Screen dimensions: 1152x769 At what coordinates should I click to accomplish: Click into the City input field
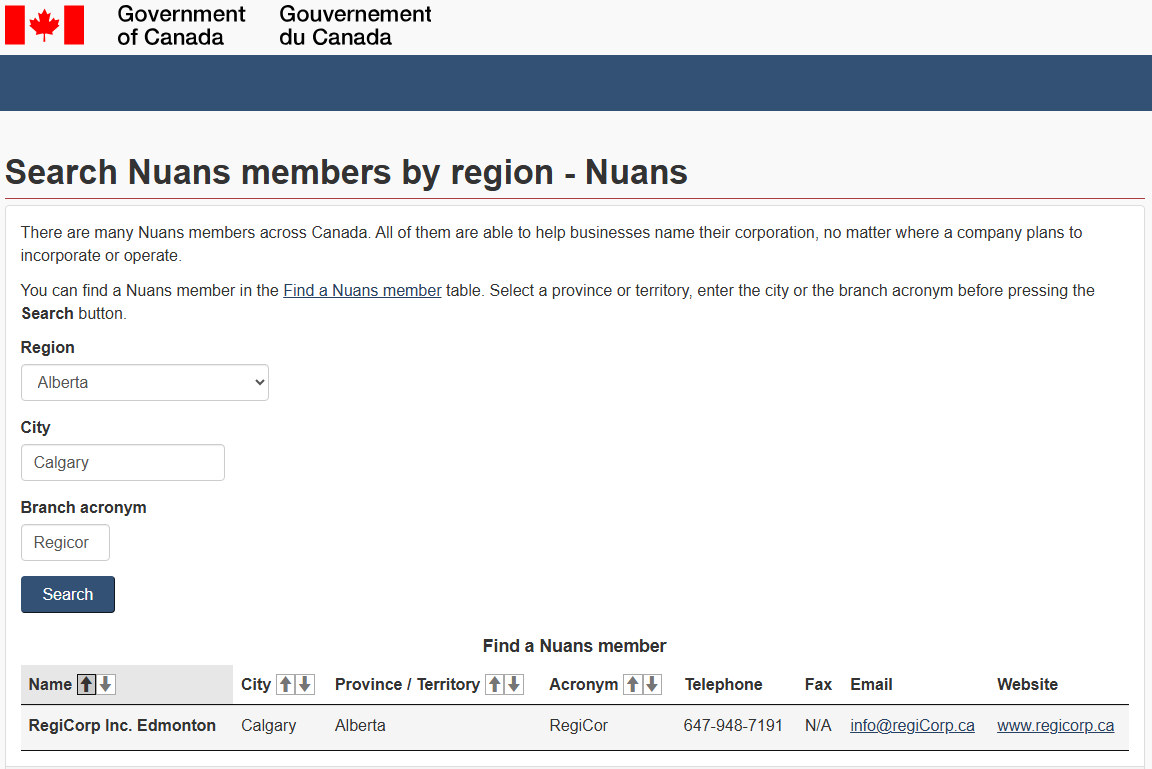[x=122, y=462]
